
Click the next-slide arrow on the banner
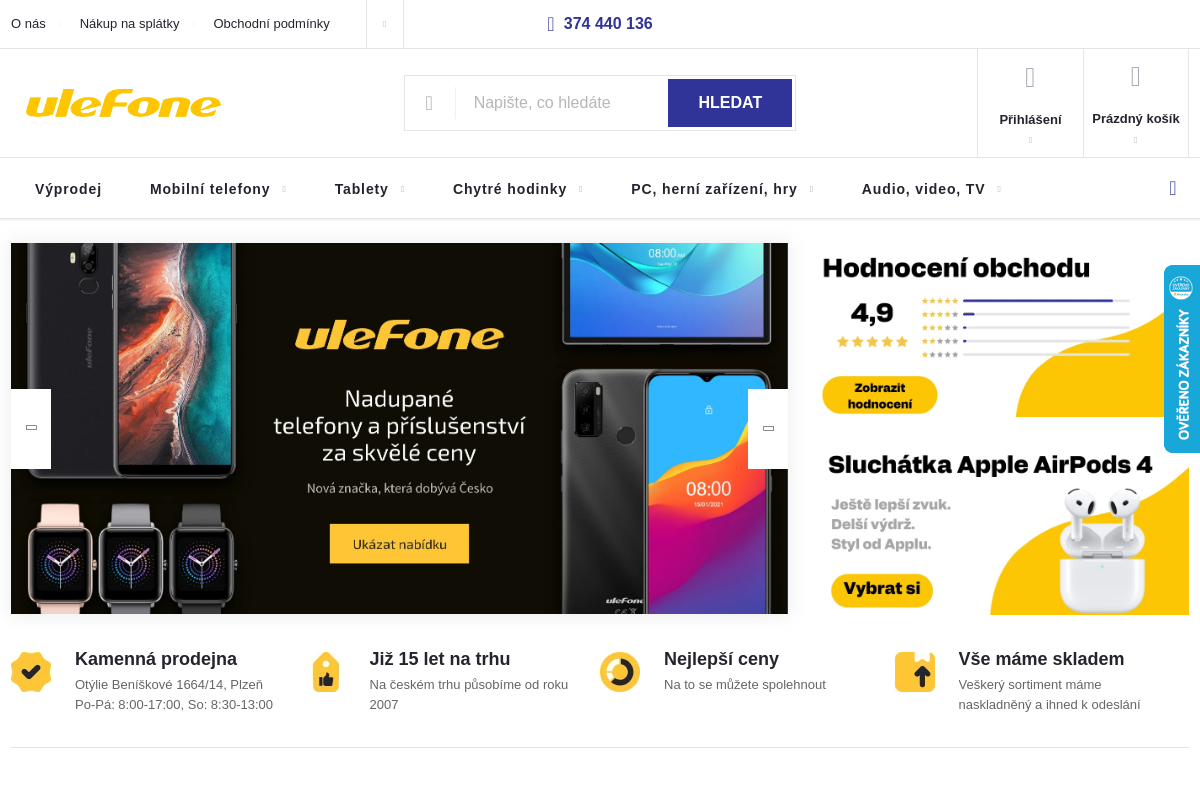pyautogui.click(x=767, y=428)
